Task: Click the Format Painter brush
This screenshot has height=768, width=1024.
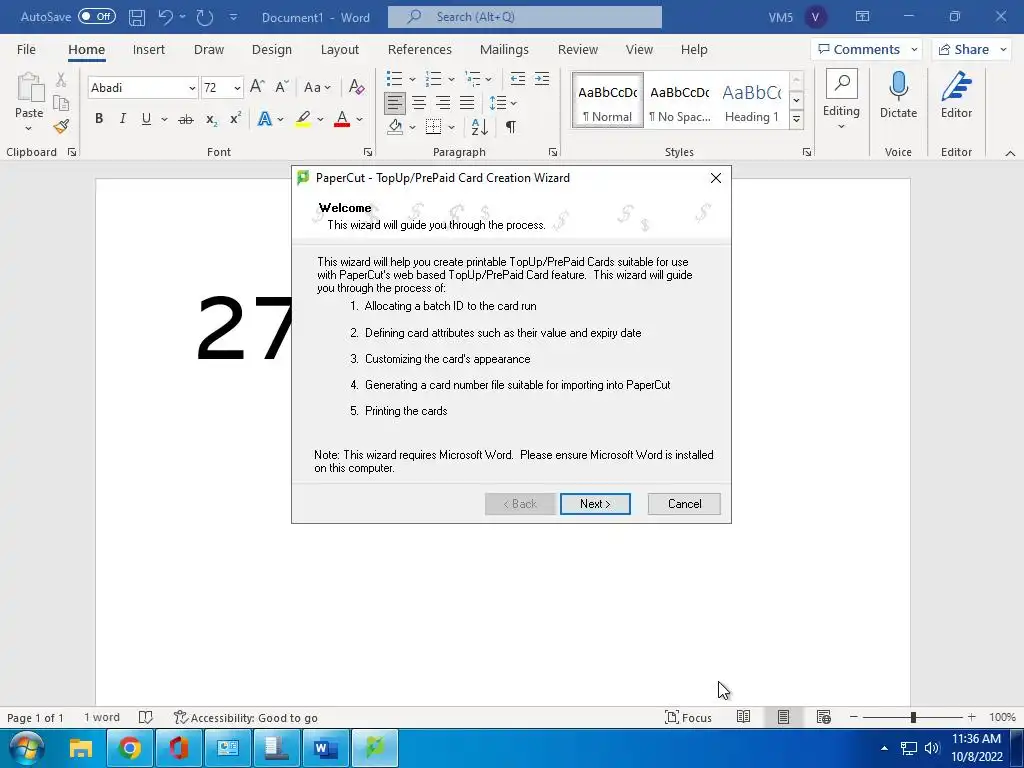Action: (x=61, y=127)
